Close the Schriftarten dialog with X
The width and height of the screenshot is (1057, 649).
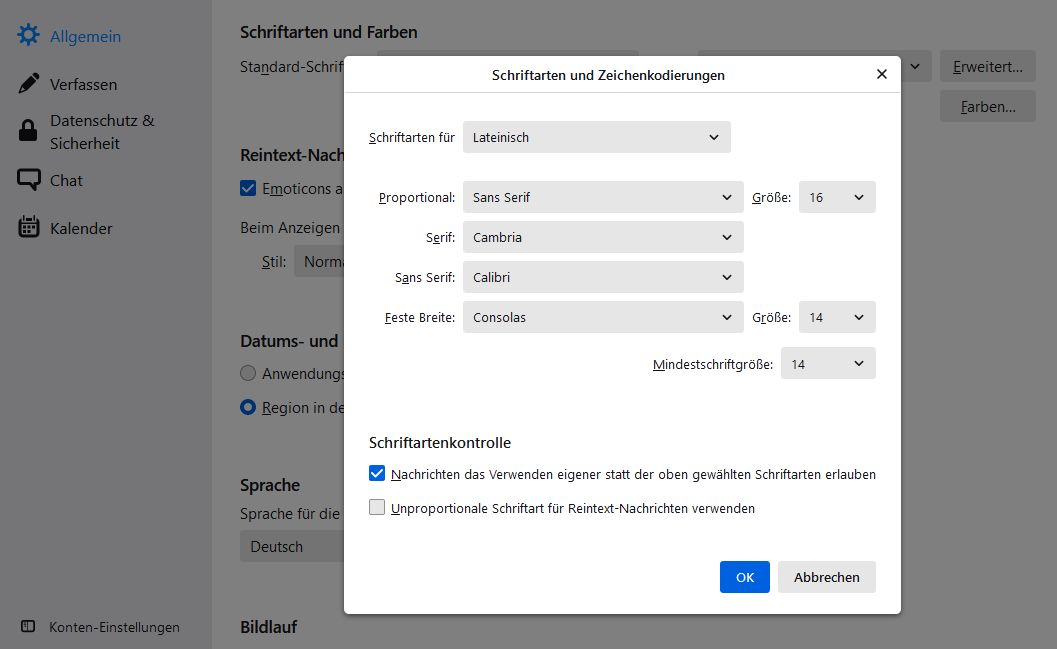[x=881, y=74]
